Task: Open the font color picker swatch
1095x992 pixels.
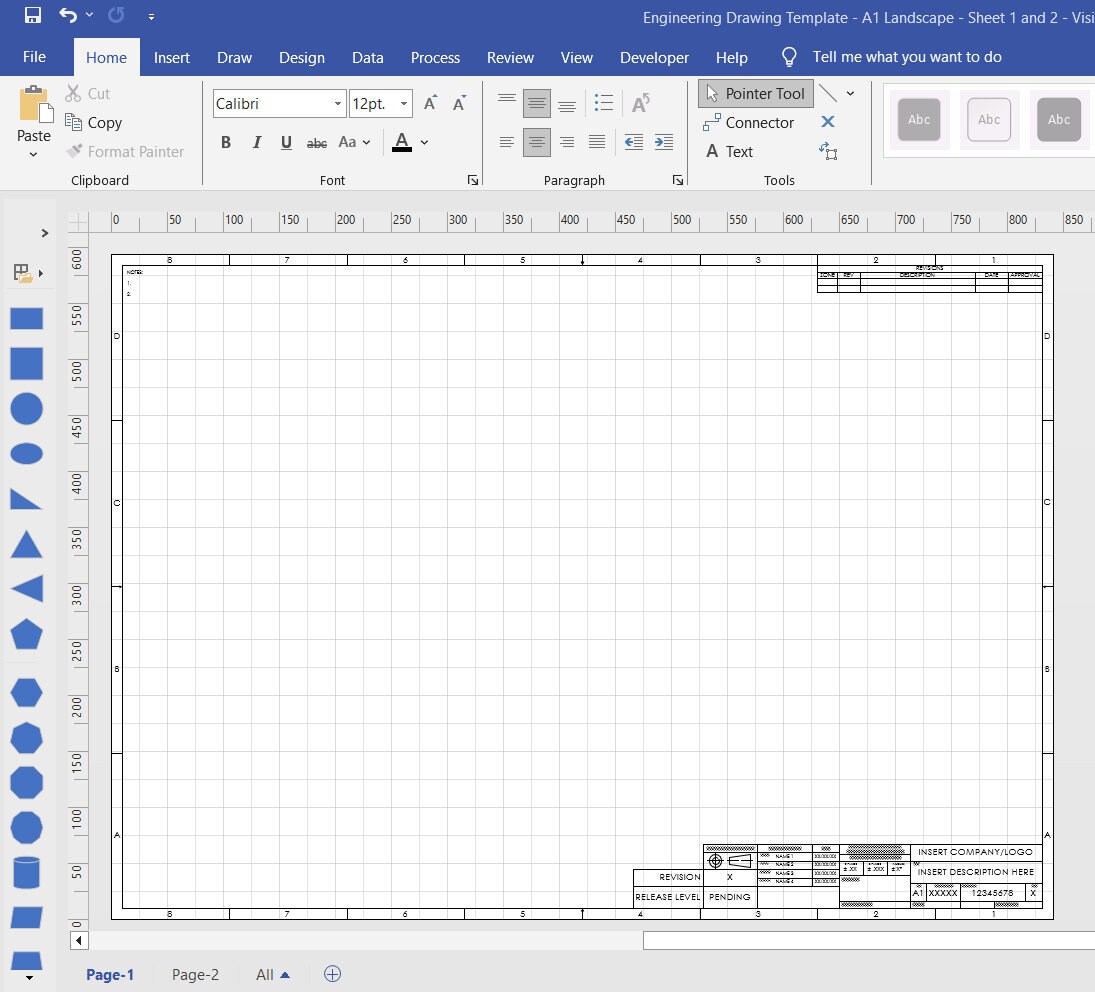Action: click(404, 142)
